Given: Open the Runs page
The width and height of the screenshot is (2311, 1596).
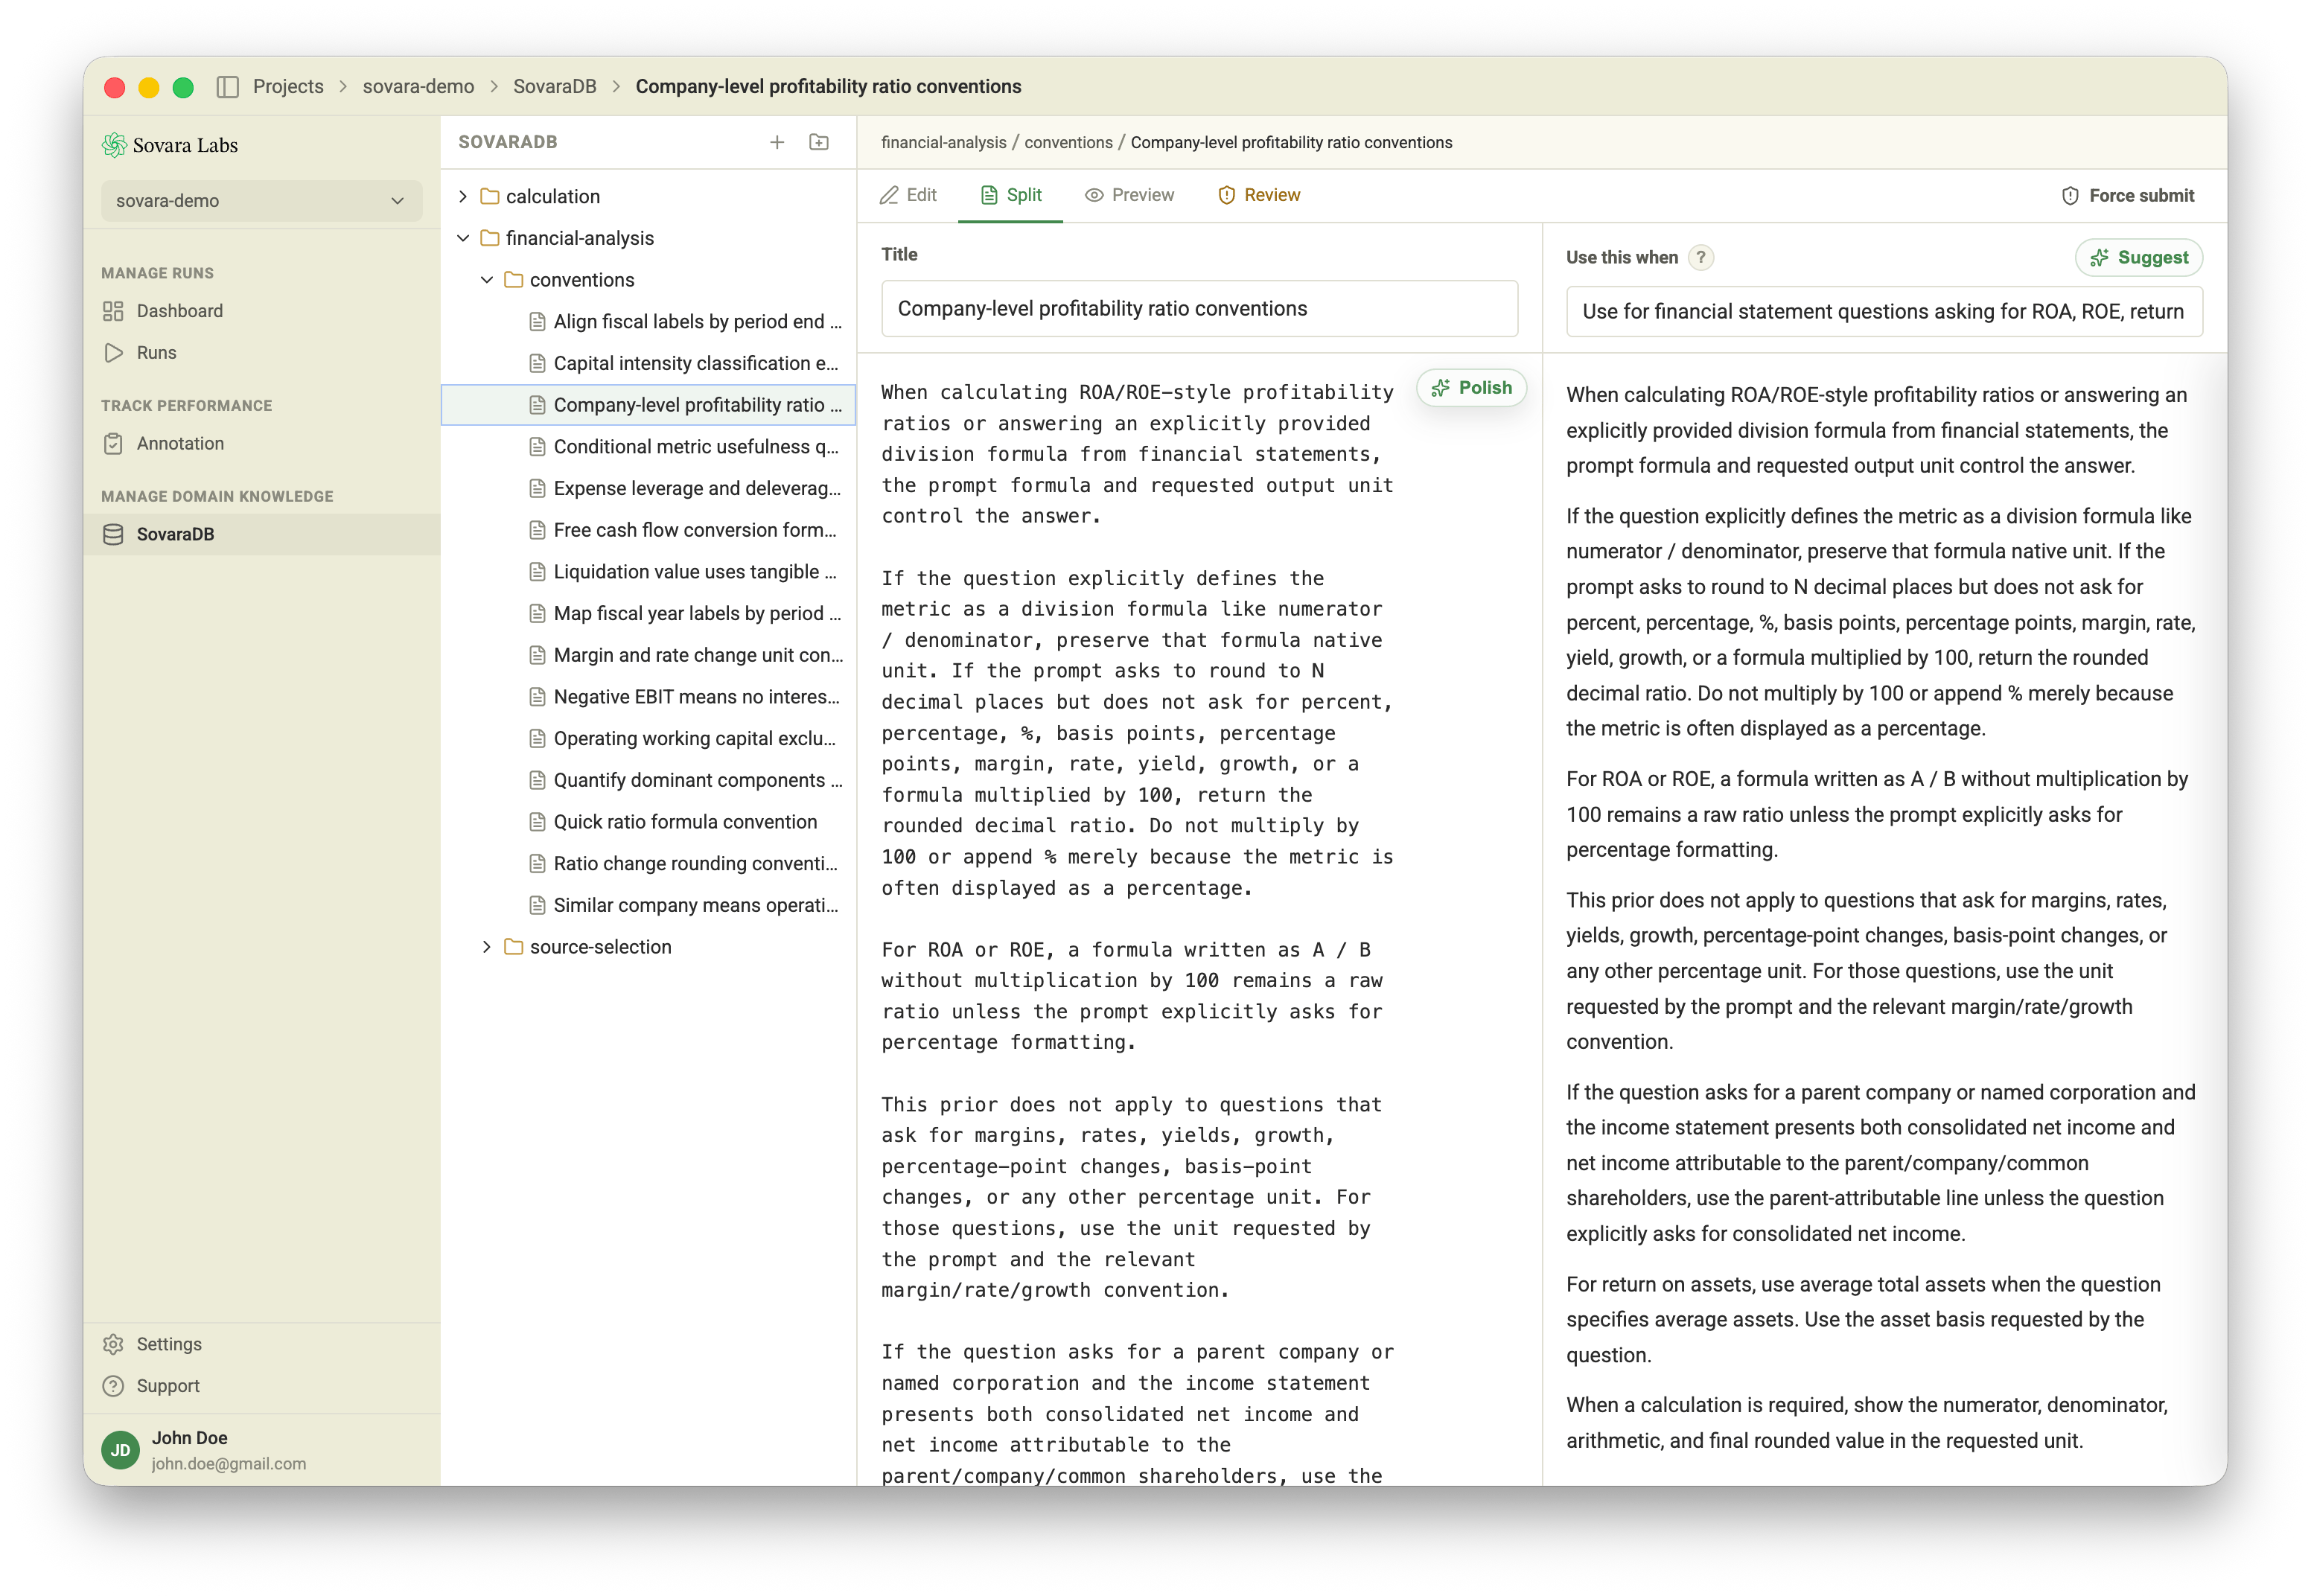Looking at the screenshot, I should (262, 353).
